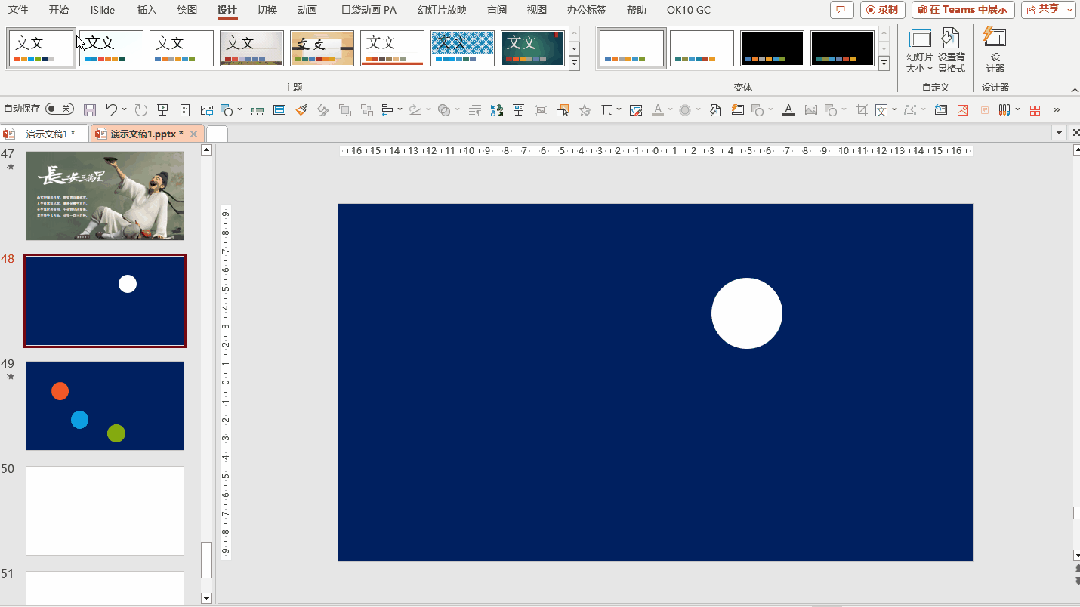Show more quick access toolbar commands
Screen dimensions: 1080x607
coord(1057,110)
